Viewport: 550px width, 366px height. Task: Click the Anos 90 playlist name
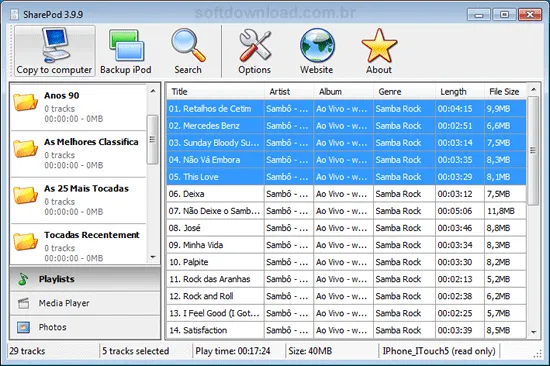[x=62, y=95]
